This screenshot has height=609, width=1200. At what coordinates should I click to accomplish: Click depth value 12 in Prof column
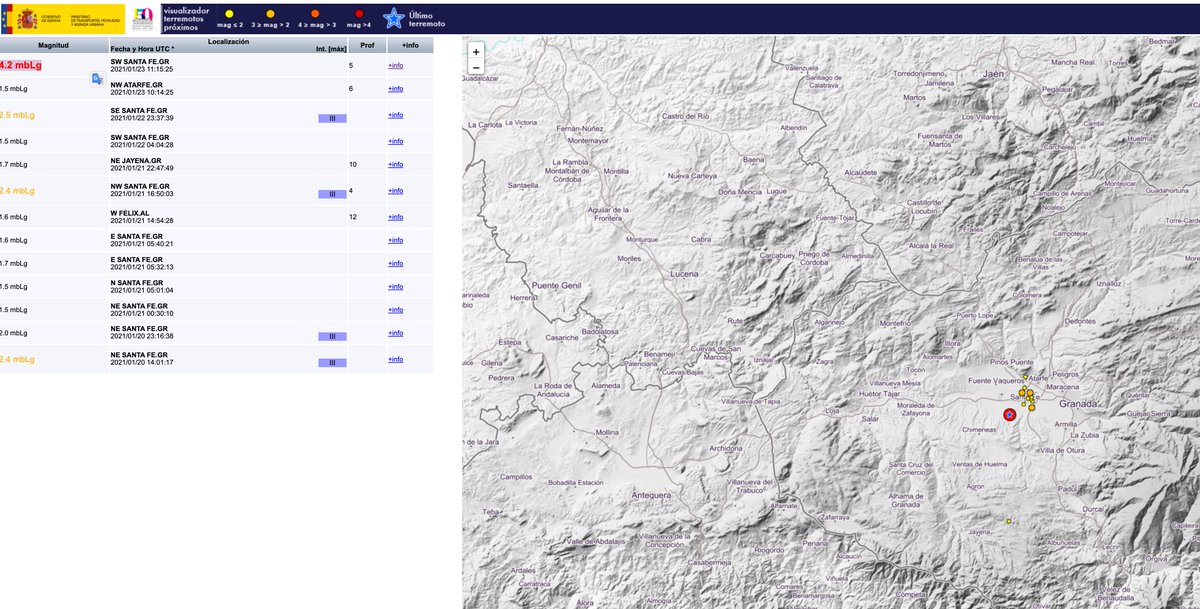[352, 217]
